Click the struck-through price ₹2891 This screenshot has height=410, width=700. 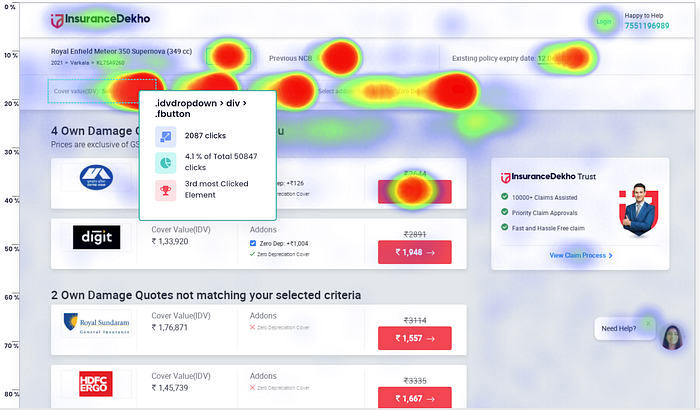tap(415, 234)
